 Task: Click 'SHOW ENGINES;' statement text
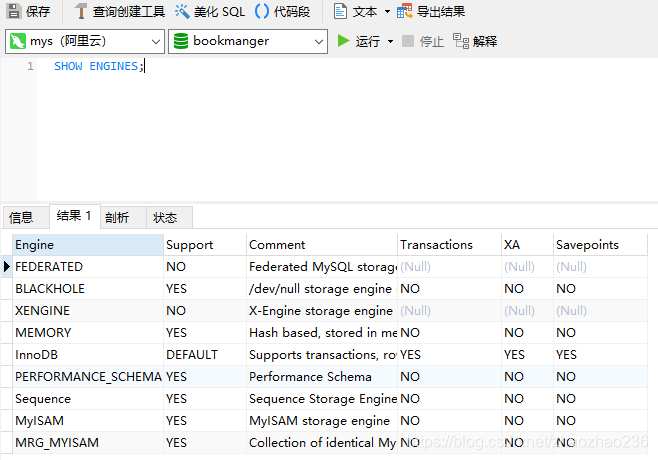[x=99, y=66]
